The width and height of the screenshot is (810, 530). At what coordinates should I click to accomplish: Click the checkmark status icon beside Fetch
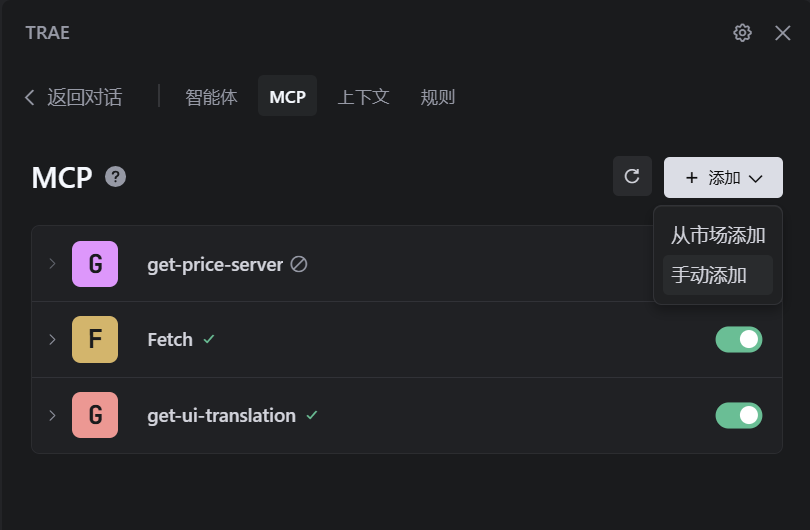coord(209,340)
